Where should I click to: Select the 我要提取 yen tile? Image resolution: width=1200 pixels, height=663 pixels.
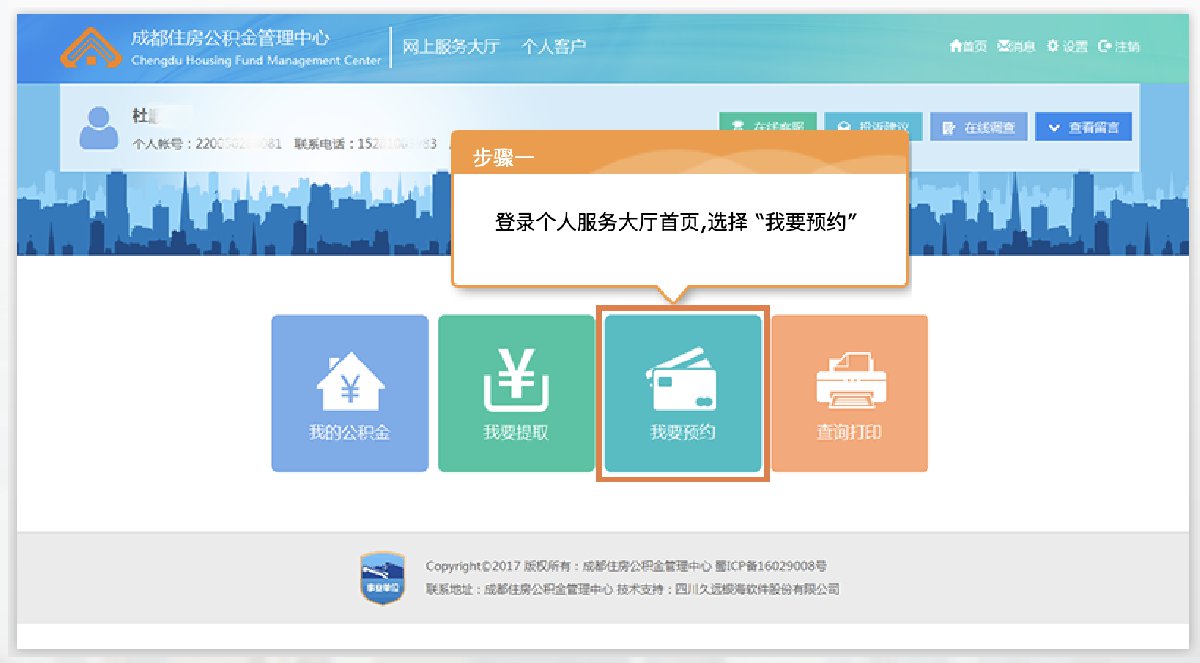(516, 393)
